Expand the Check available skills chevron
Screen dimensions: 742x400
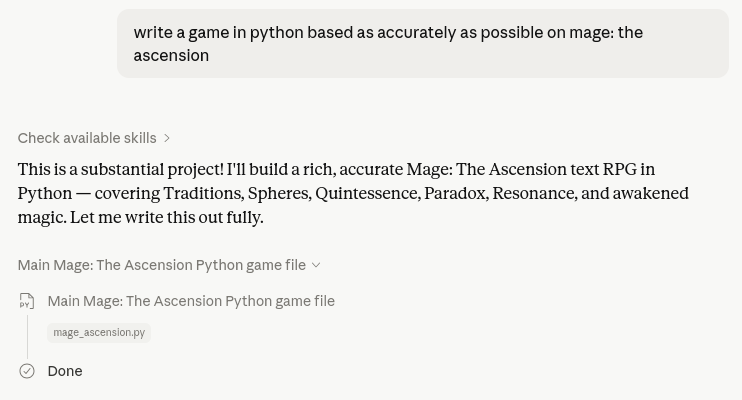click(x=167, y=138)
